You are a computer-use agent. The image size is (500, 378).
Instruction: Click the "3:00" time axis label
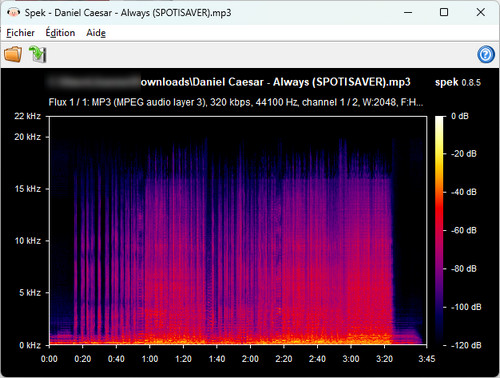click(x=351, y=359)
